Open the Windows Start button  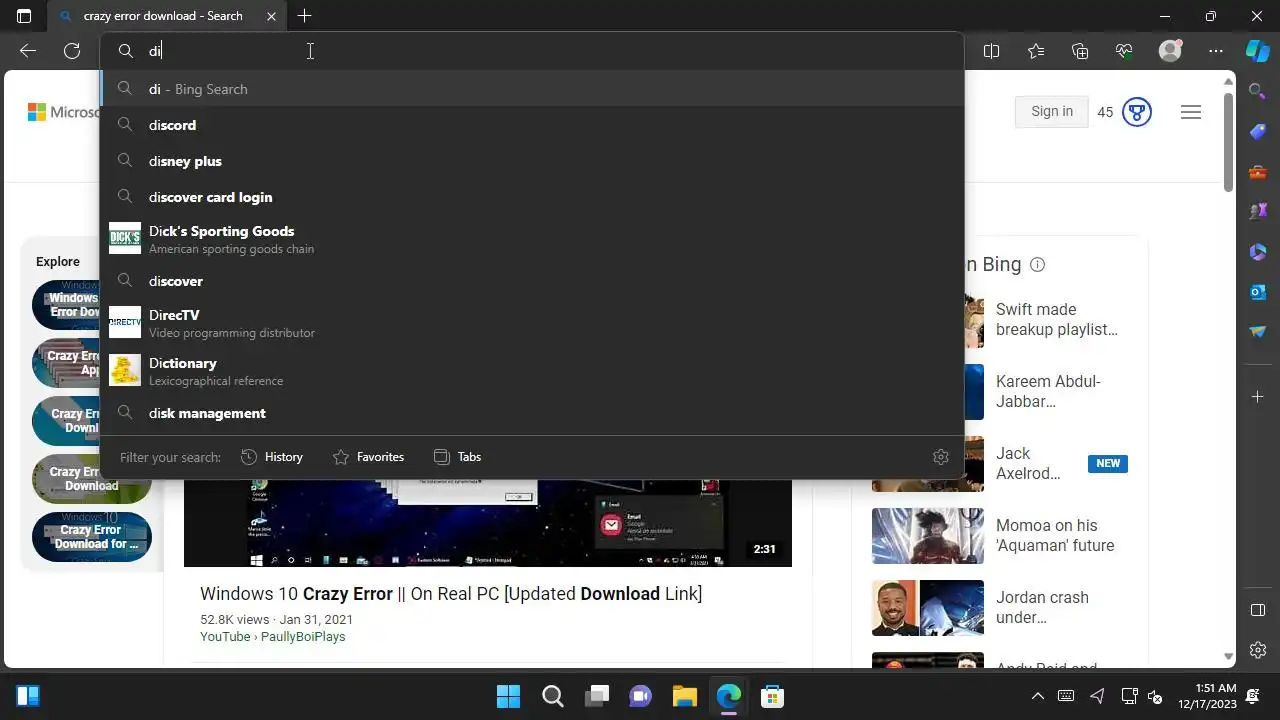coord(508,696)
